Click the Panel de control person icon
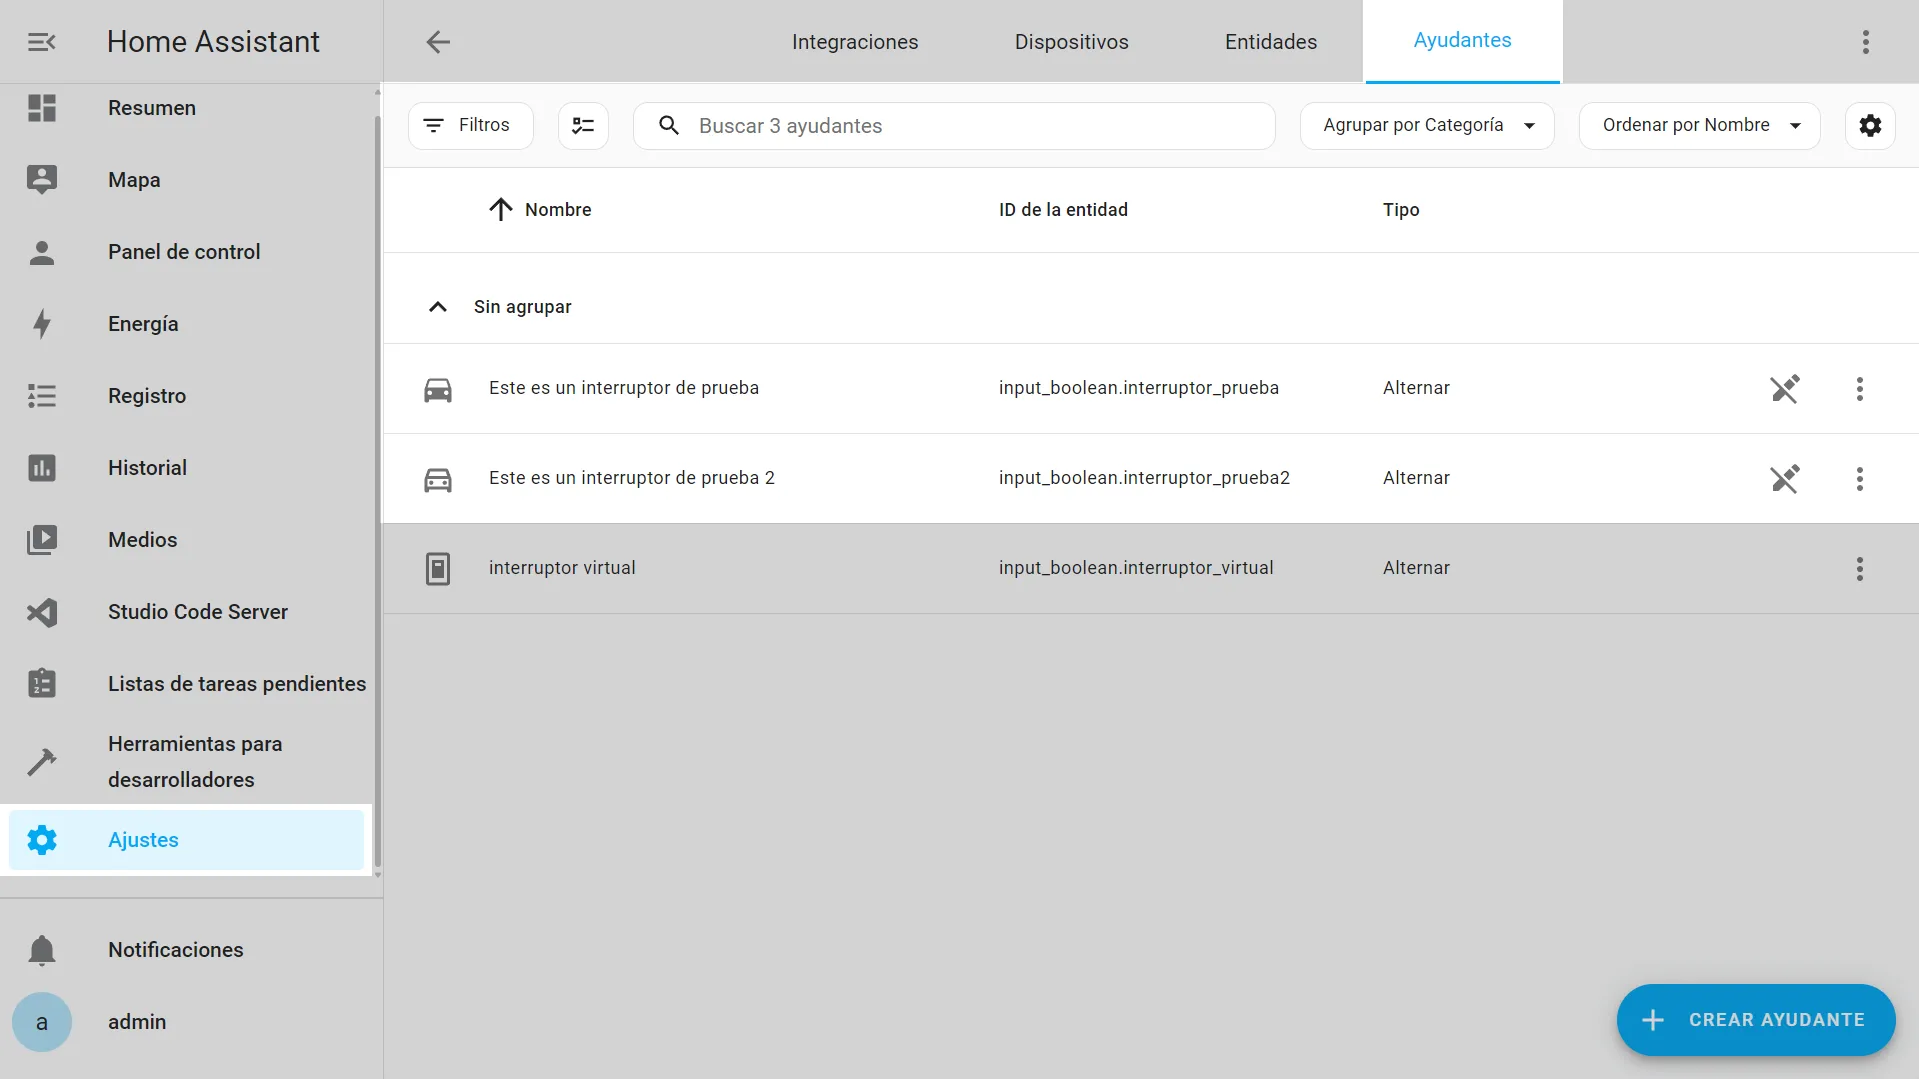The width and height of the screenshot is (1919, 1079). pos(42,252)
